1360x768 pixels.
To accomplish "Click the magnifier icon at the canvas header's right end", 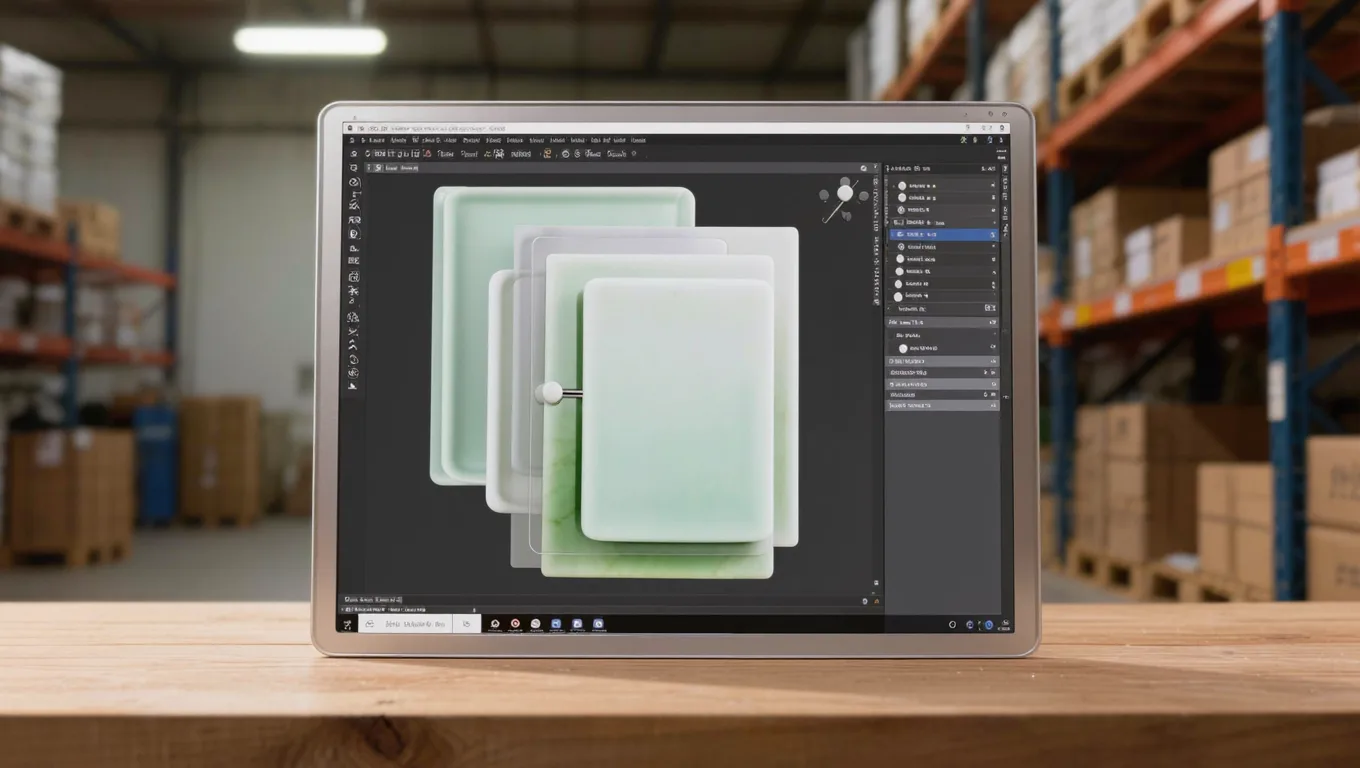I will click(864, 169).
